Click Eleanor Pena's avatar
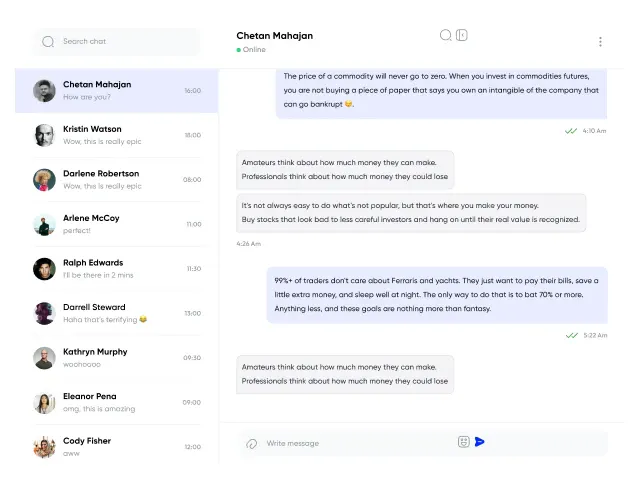The width and height of the screenshot is (640, 480). [x=44, y=402]
